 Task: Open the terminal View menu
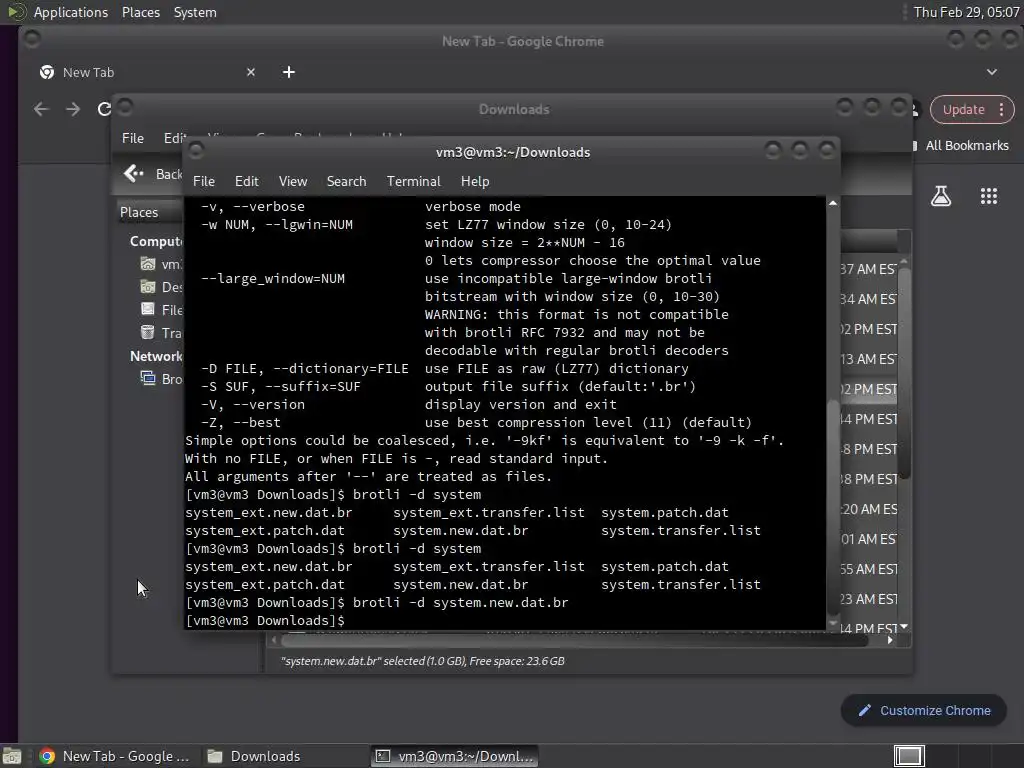pos(293,182)
